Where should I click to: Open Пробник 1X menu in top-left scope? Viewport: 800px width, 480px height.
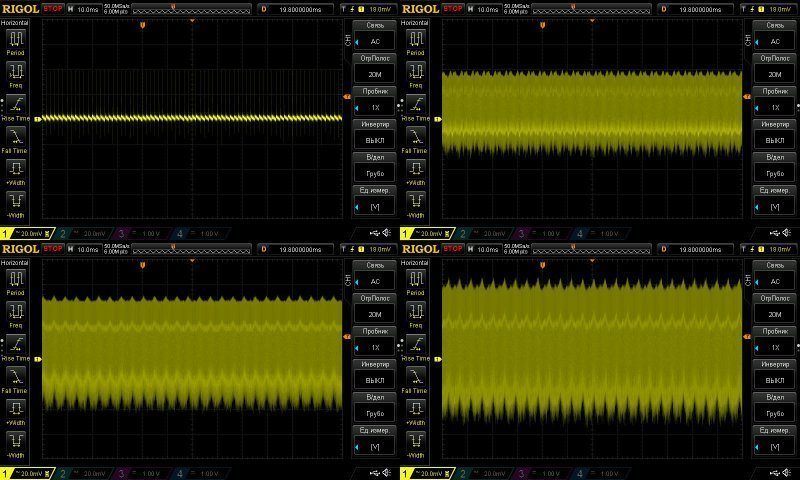(374, 102)
